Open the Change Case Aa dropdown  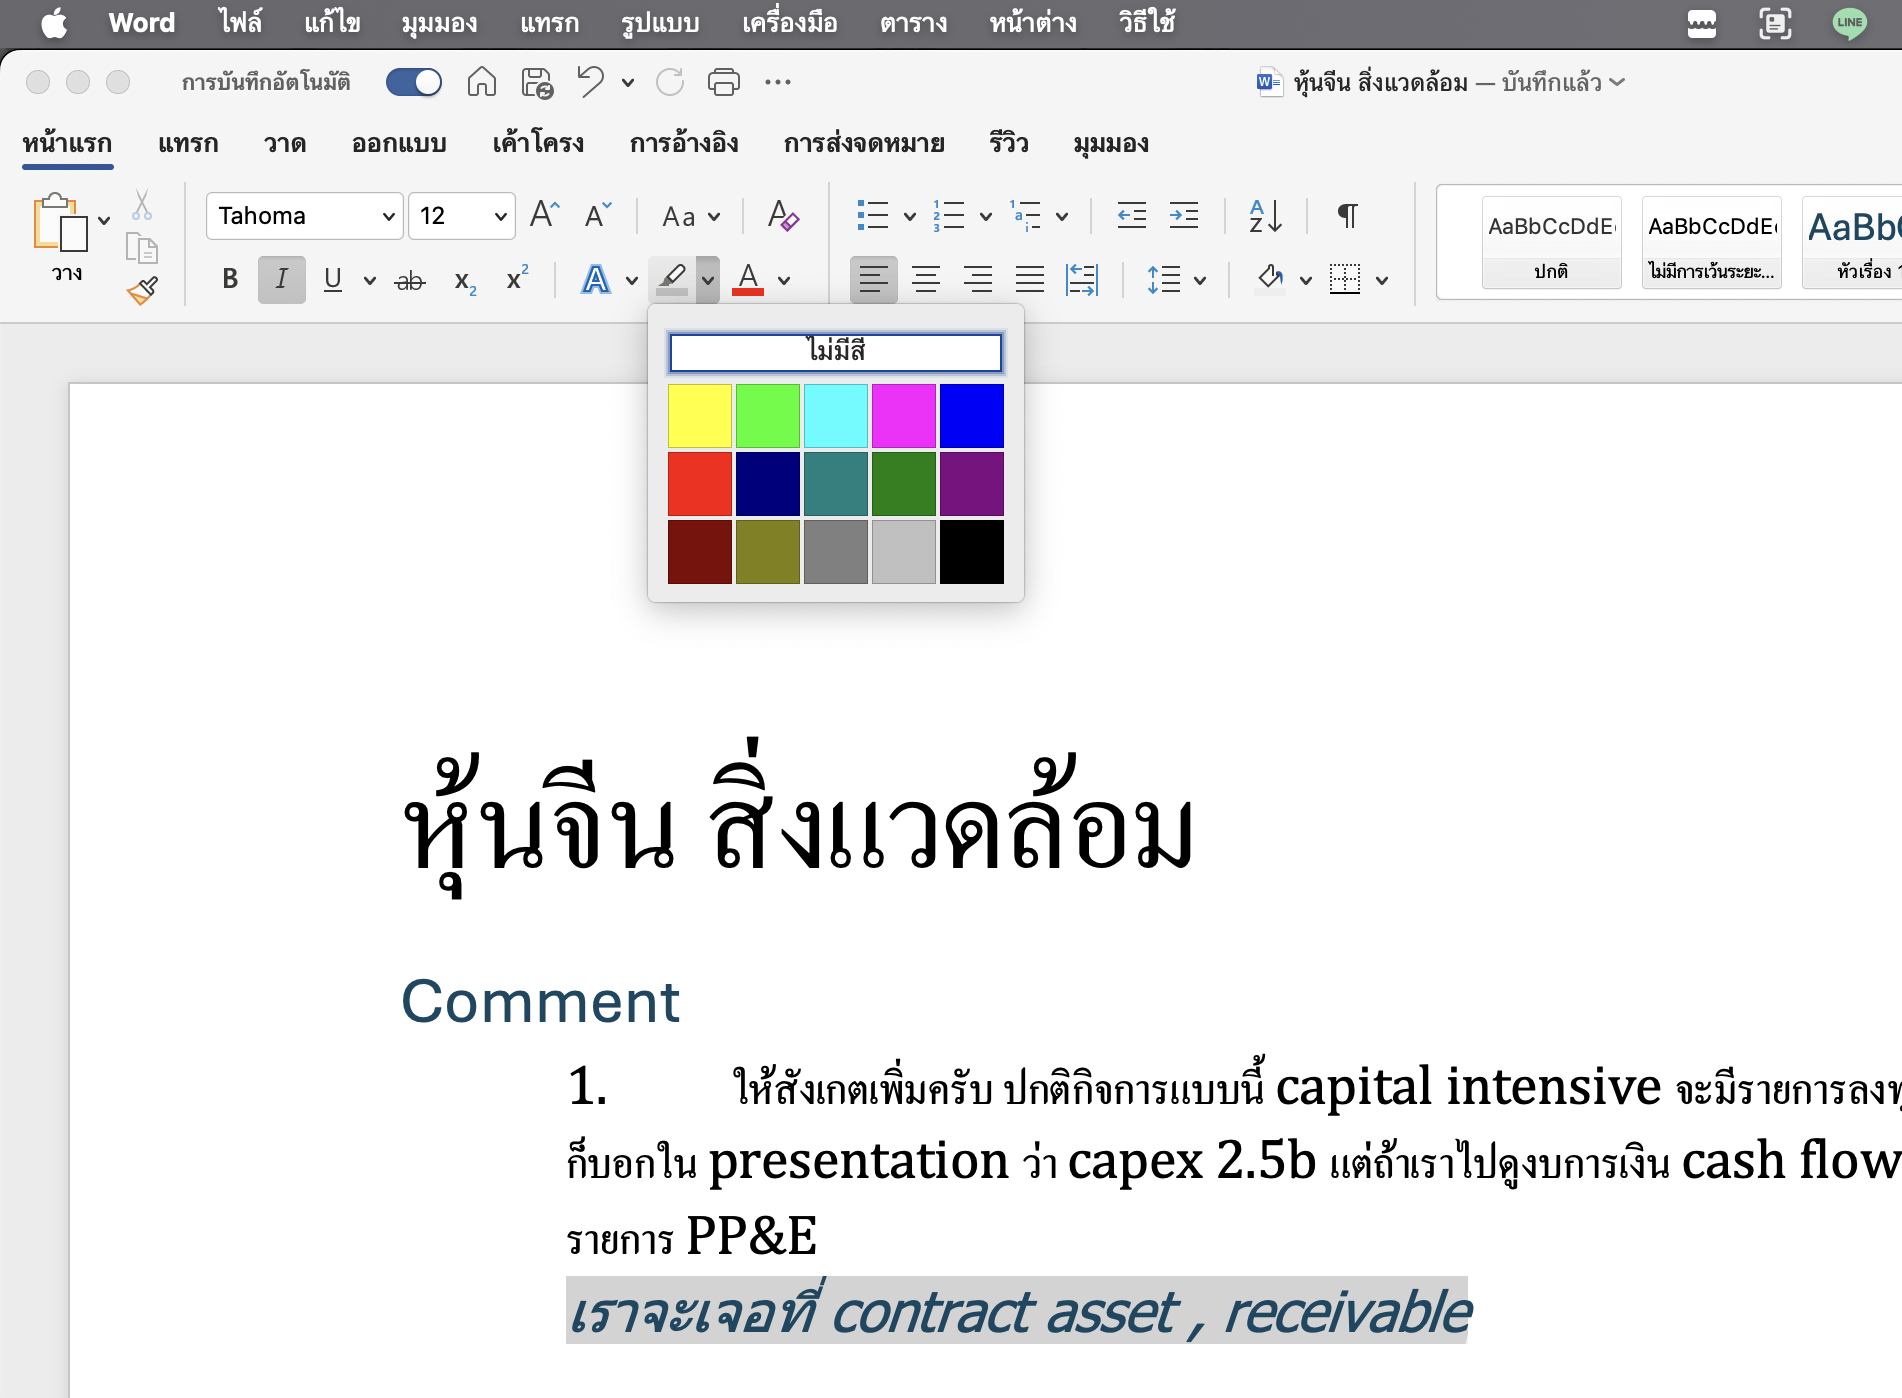(x=691, y=216)
